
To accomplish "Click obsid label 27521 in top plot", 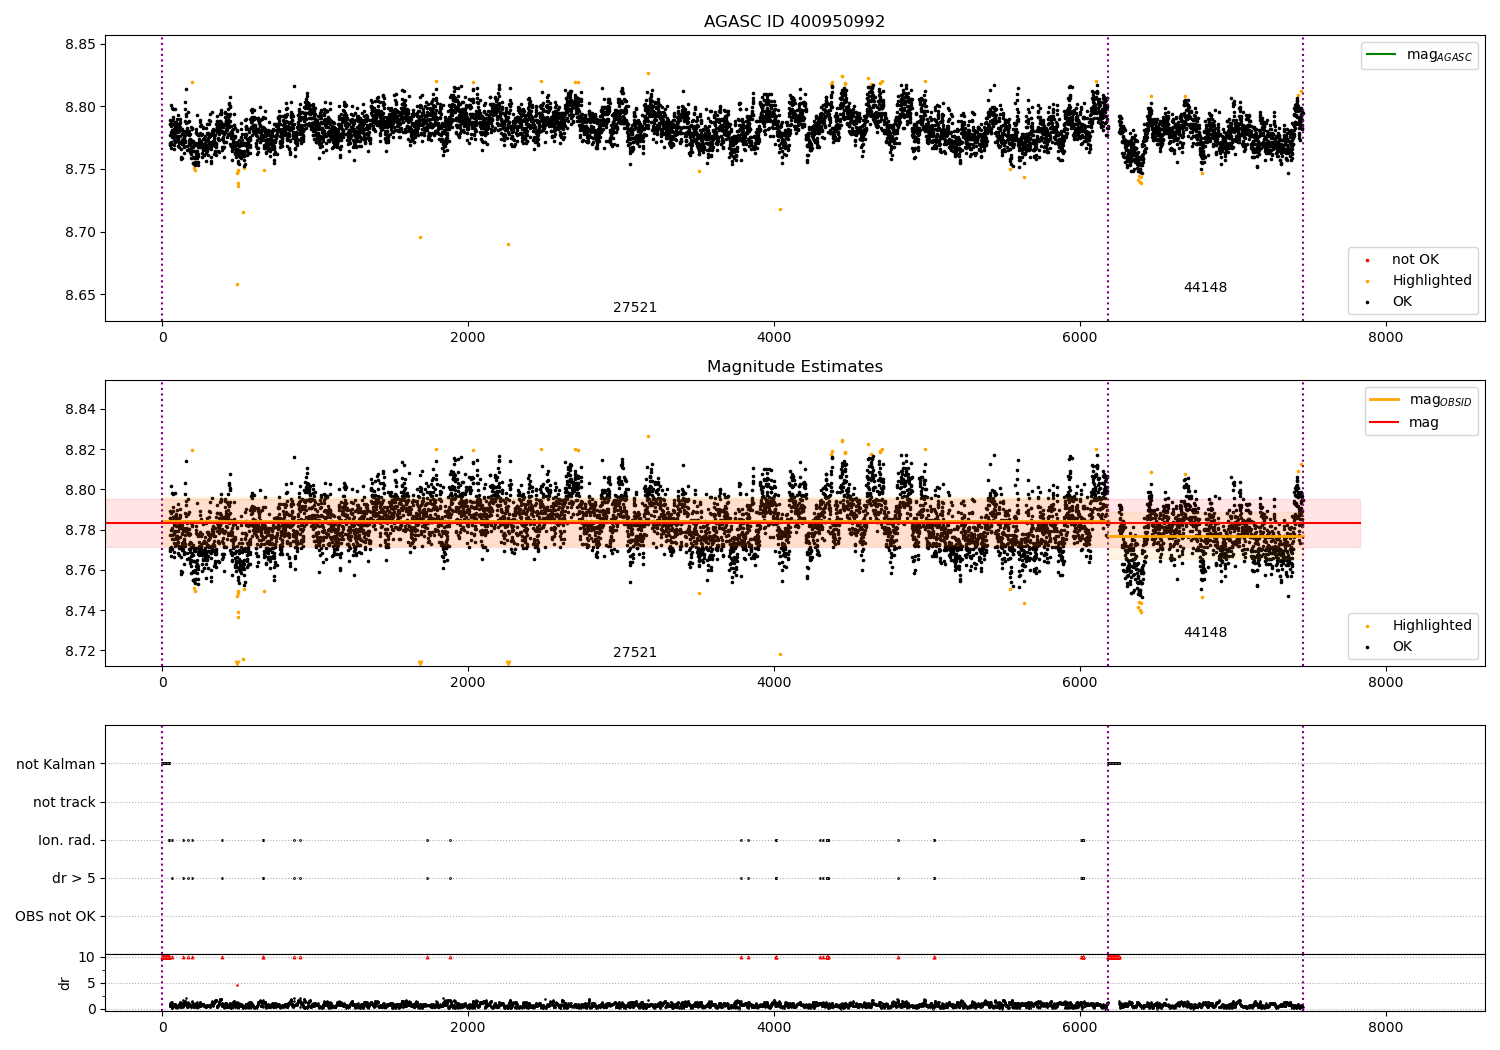I will (635, 308).
